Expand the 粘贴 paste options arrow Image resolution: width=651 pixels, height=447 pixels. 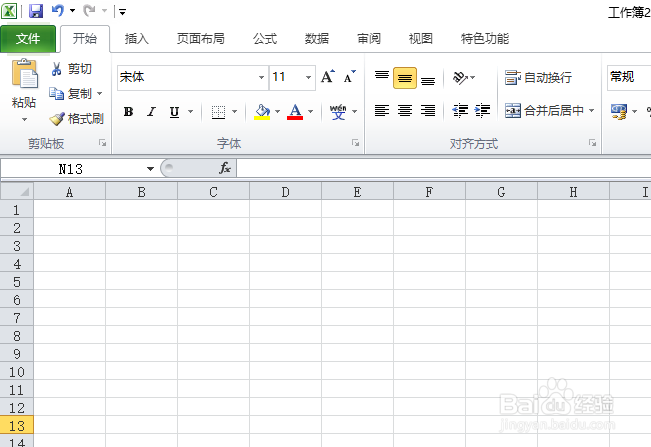24,120
